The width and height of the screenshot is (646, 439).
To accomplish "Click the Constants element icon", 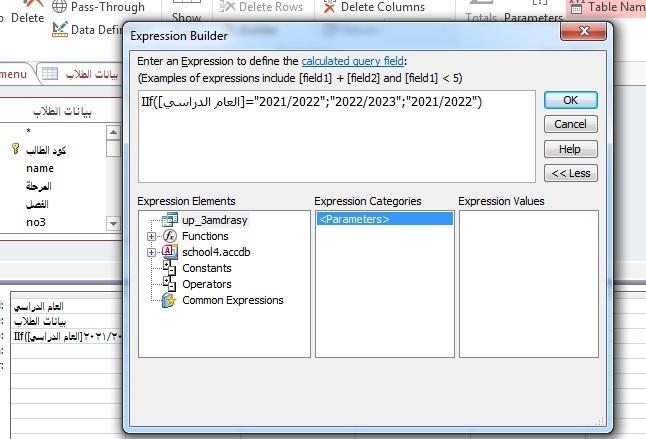I will (169, 268).
